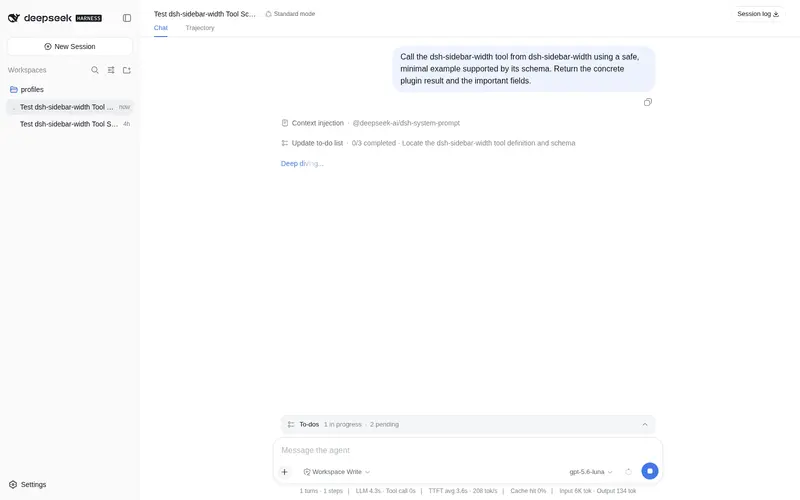
Task: Collapse the sidebar panel icon
Action: pos(127,18)
